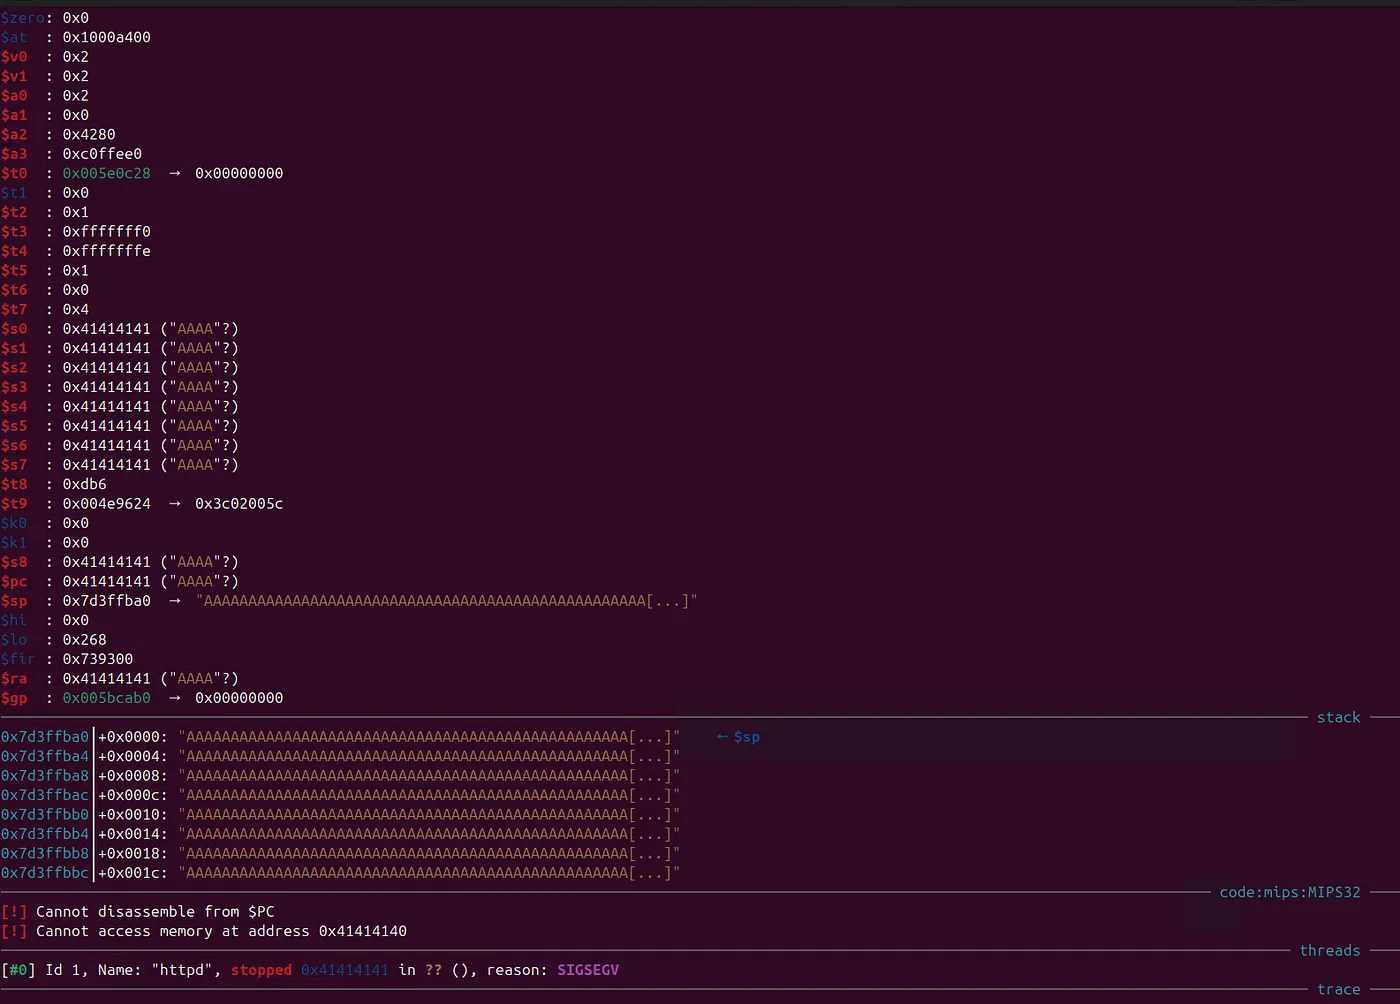
Task: Click the $t1 register name
Action: (14, 193)
